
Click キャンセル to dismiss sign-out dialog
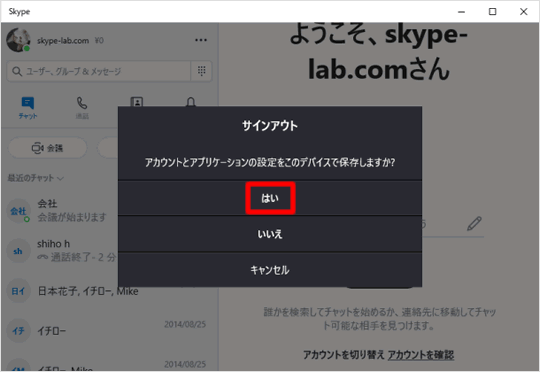click(270, 270)
